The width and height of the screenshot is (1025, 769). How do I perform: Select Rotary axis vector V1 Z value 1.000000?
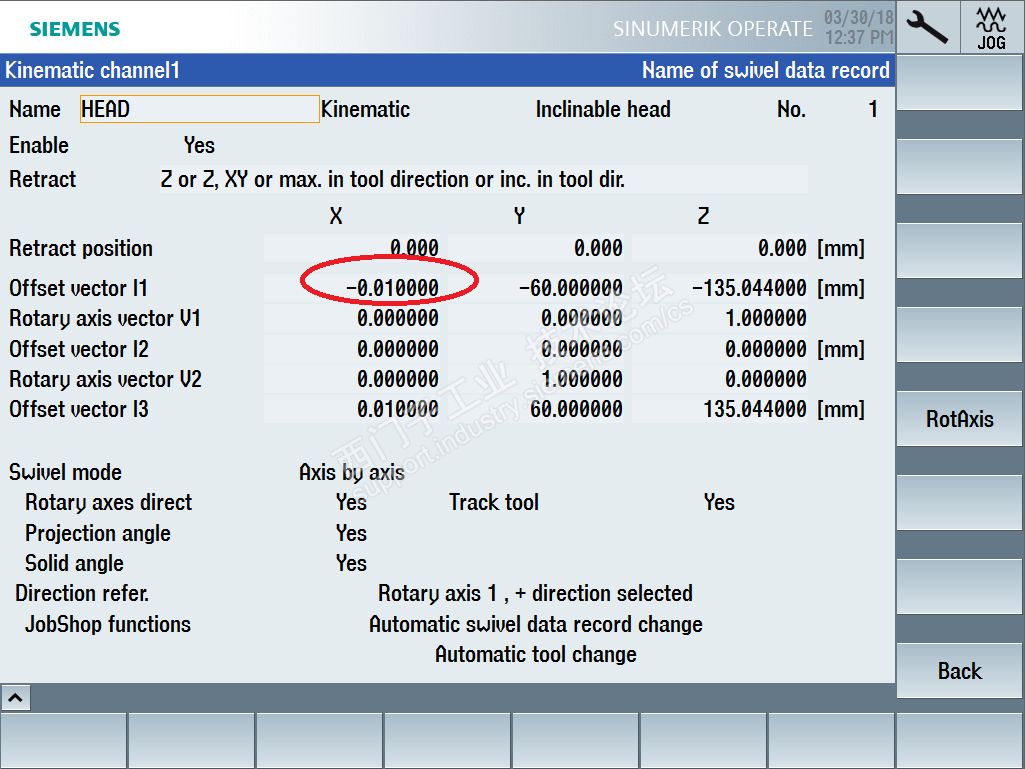pyautogui.click(x=719, y=318)
